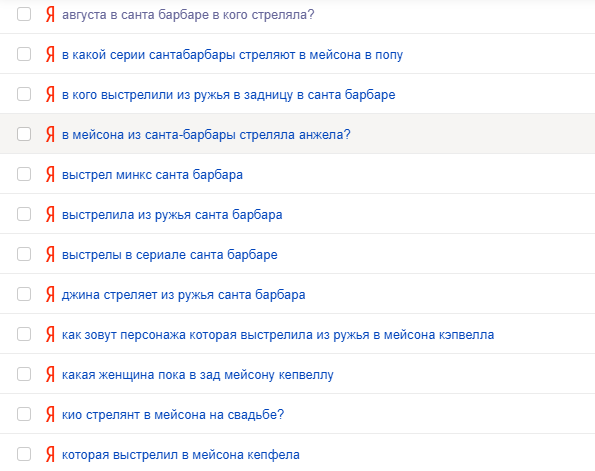Tick checkbox for «какая женщина пока в зад мейсону»
The image size is (595, 471).
(x=24, y=374)
